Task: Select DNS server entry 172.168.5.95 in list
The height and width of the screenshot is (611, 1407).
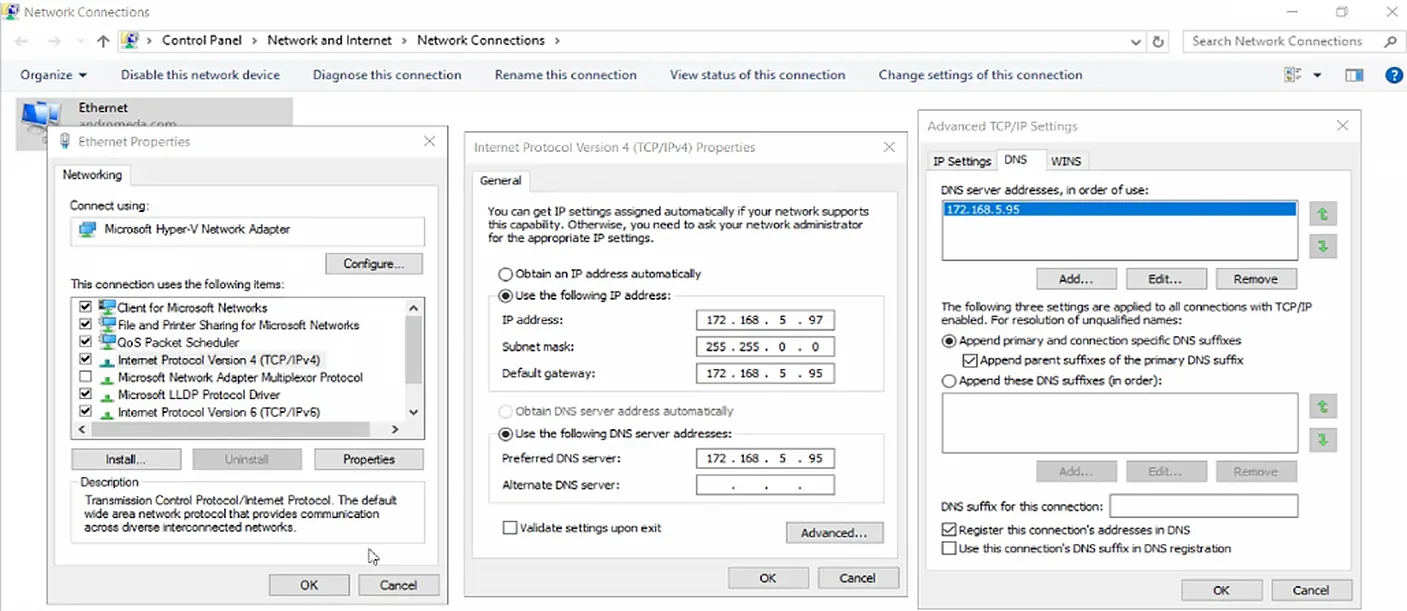Action: click(1119, 210)
